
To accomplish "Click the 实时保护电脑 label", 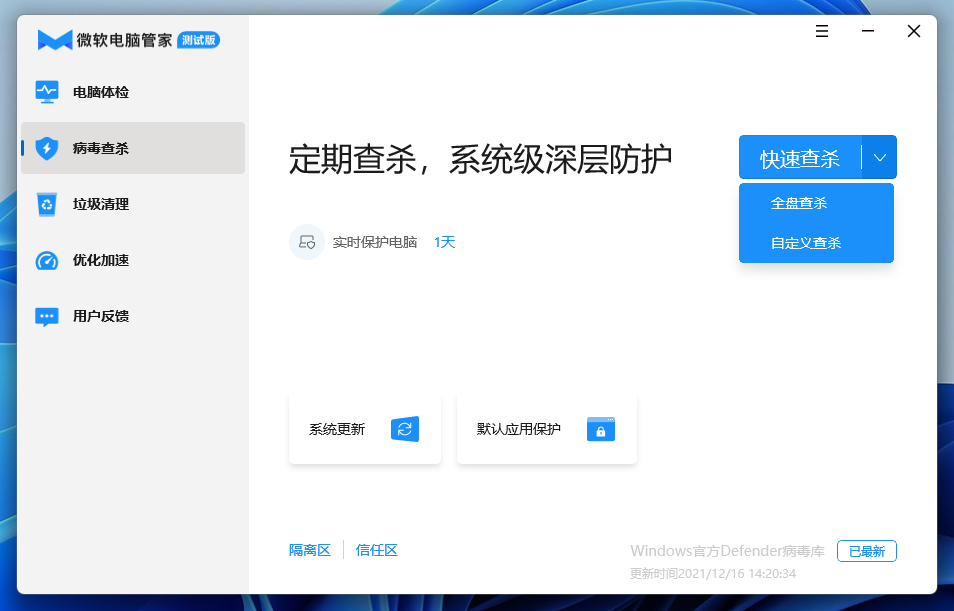I will coord(375,243).
